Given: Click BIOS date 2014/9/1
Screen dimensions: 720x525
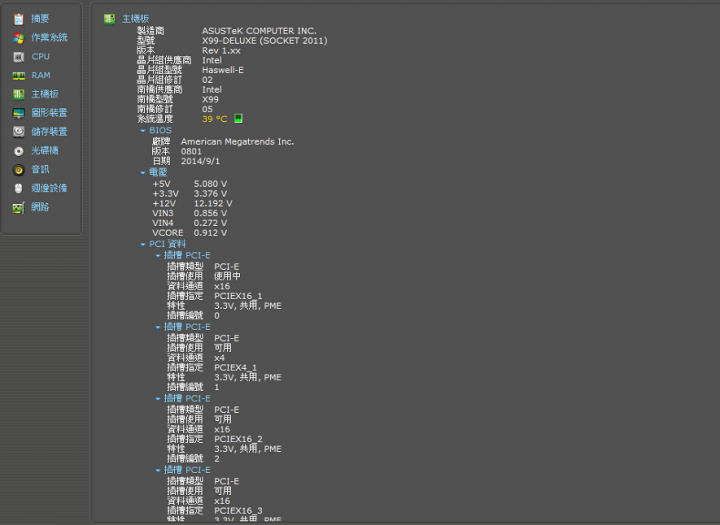Looking at the screenshot, I should pyautogui.click(x=200, y=161).
